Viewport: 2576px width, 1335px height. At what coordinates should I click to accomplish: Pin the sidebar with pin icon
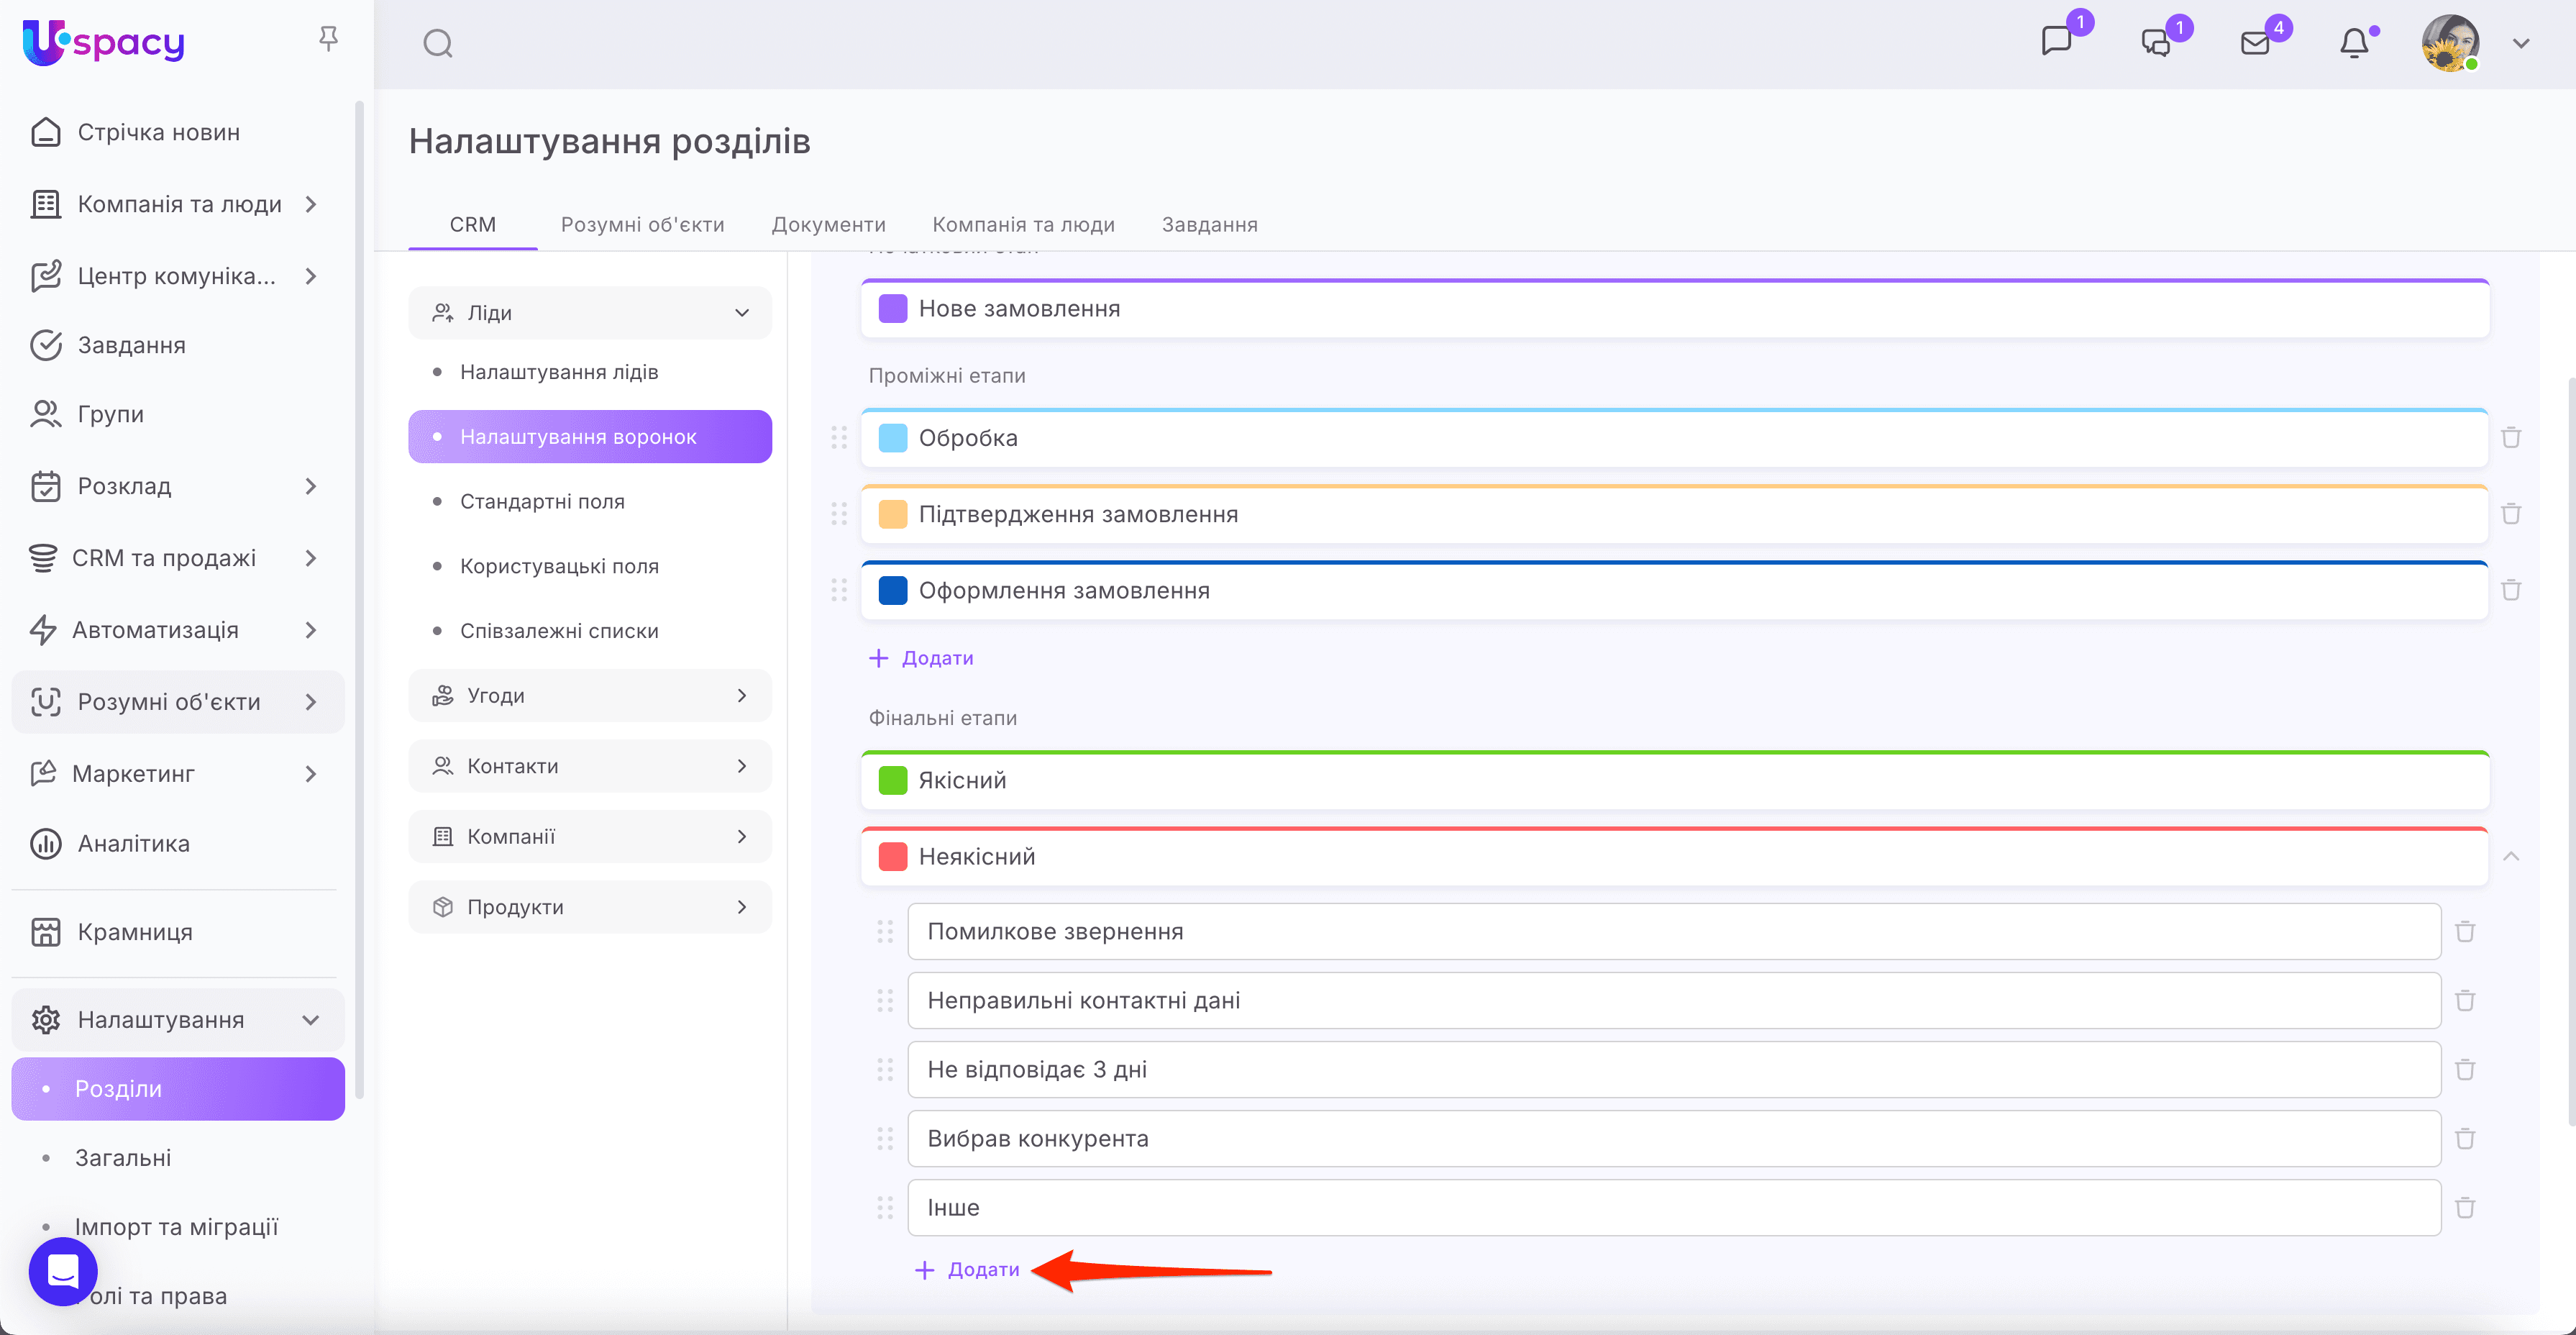328,39
